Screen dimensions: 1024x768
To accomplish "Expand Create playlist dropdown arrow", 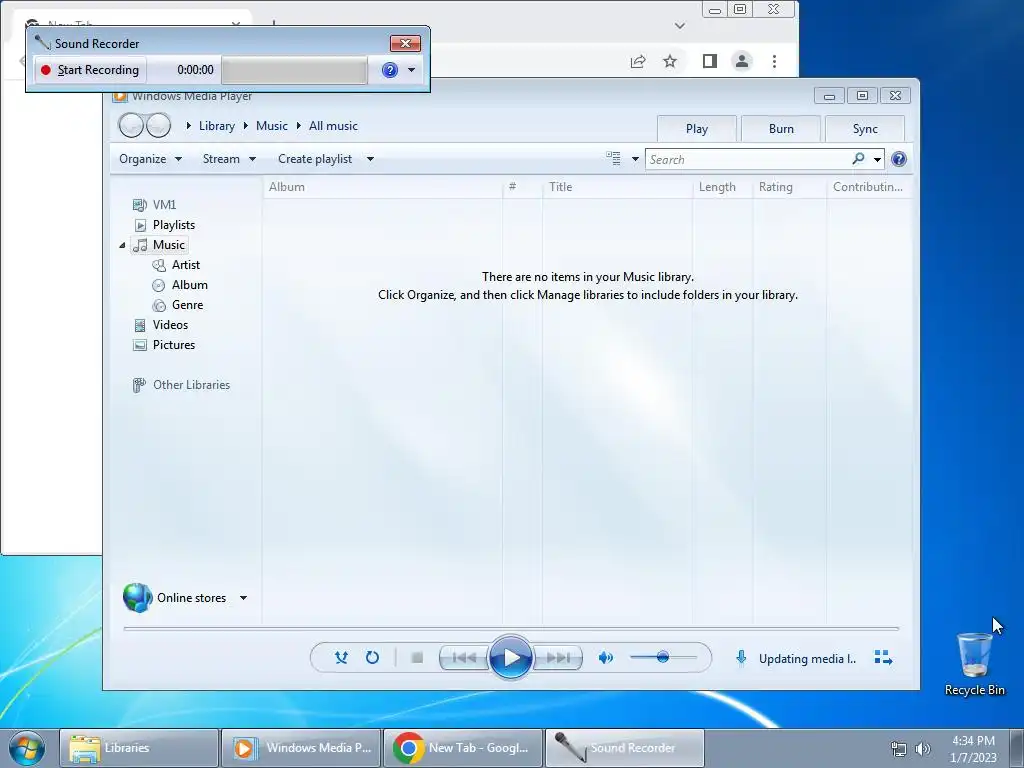I will pyautogui.click(x=370, y=159).
